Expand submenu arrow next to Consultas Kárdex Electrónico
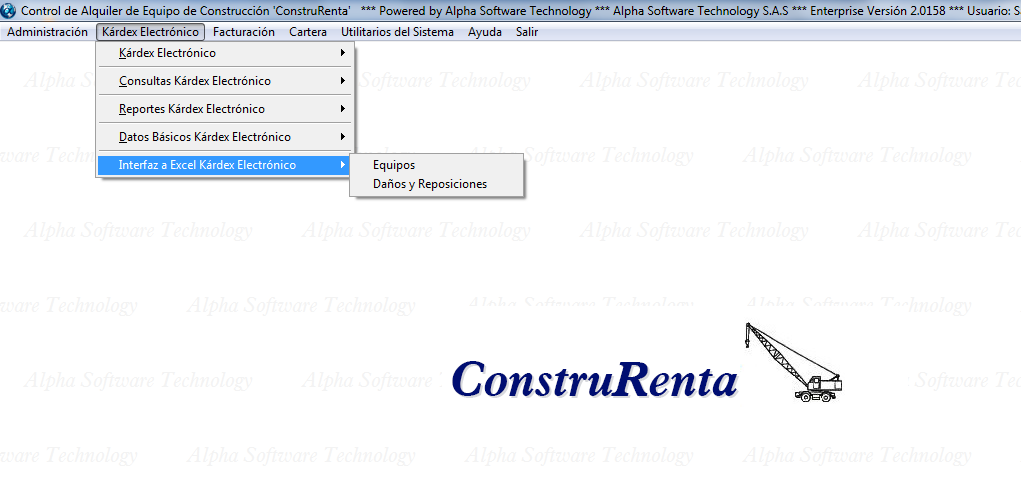The width and height of the screenshot is (1021, 501). (342, 81)
